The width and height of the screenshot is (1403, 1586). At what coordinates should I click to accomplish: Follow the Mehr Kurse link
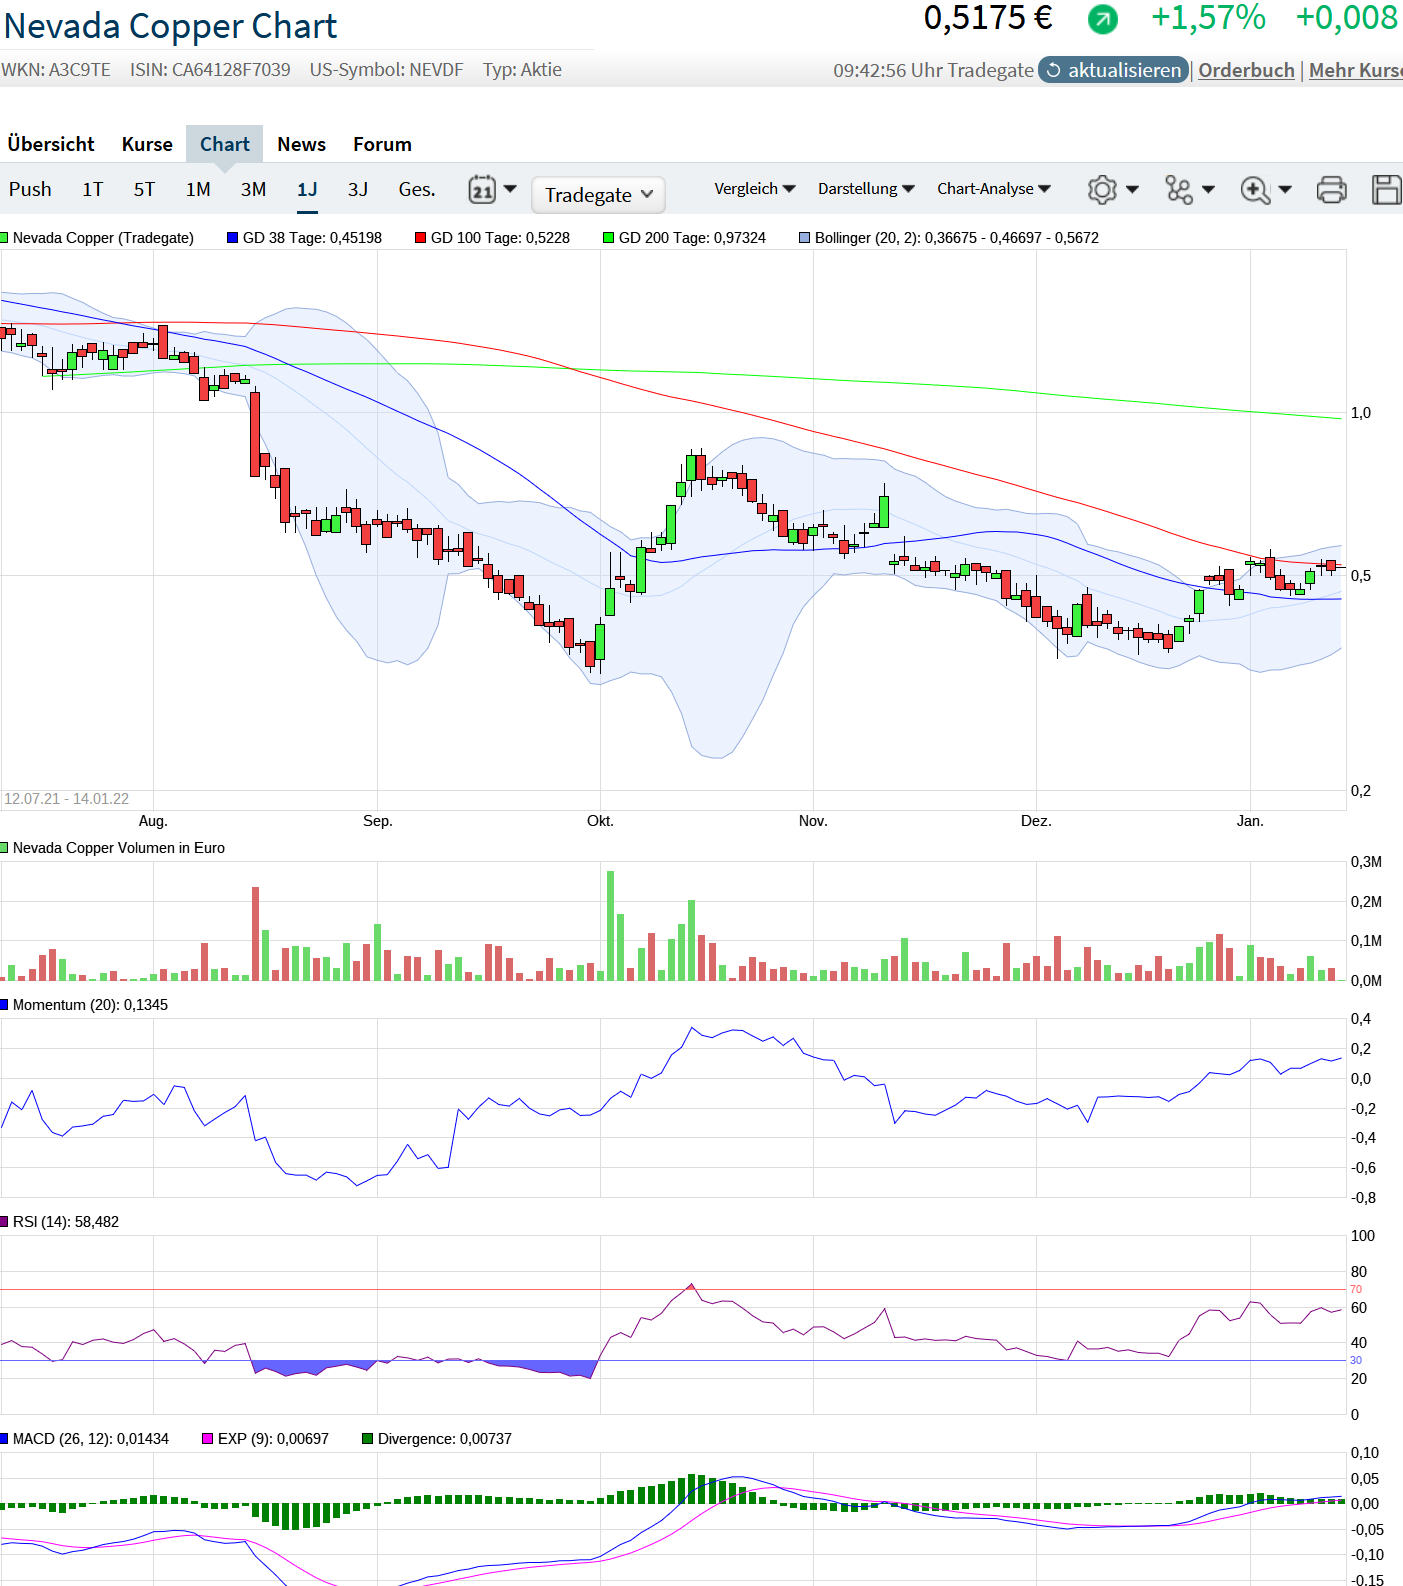pos(1356,70)
